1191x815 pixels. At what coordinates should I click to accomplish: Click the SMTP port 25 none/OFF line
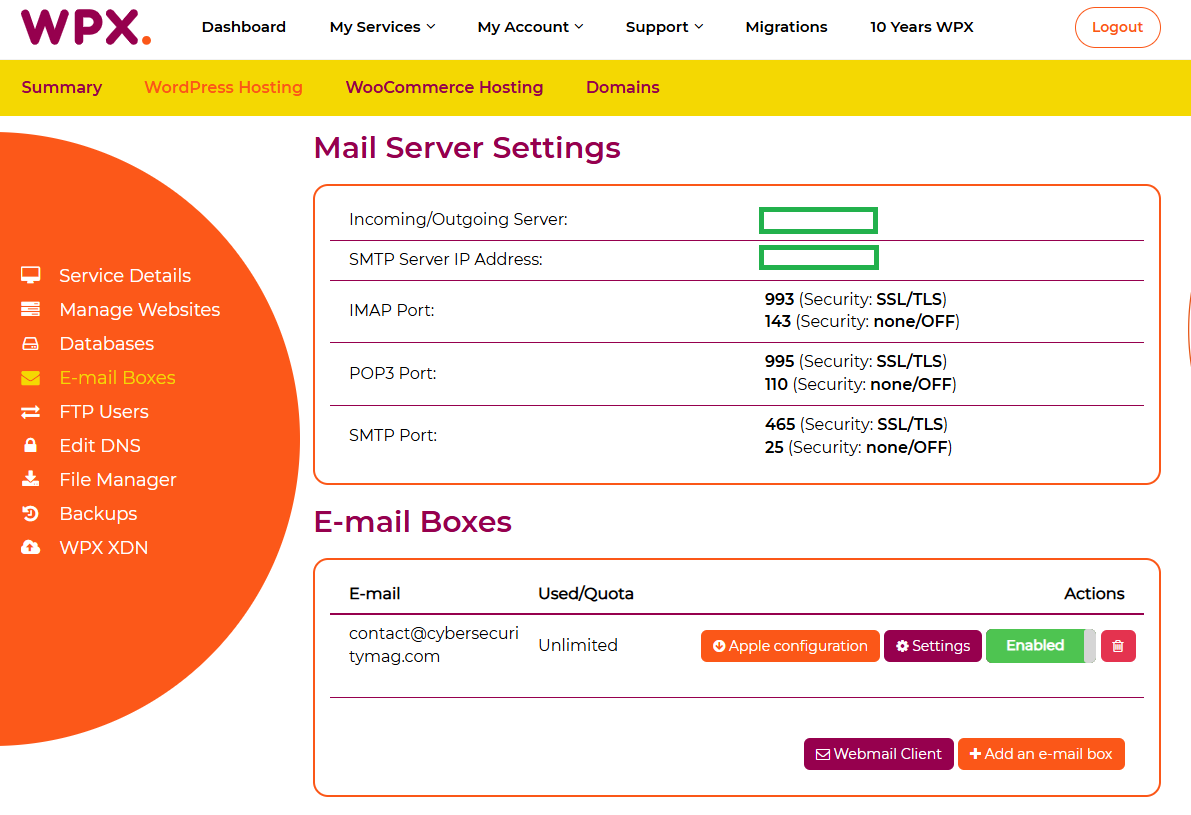click(858, 447)
